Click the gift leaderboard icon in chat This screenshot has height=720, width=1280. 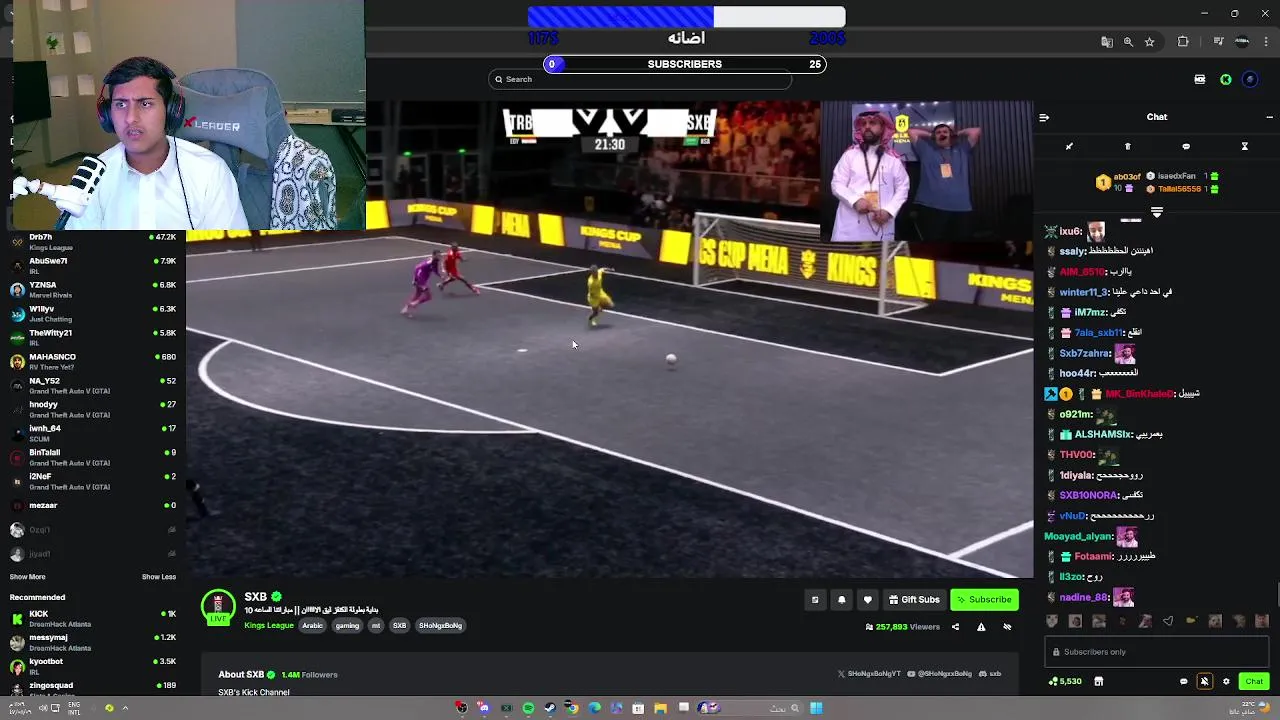click(1128, 146)
